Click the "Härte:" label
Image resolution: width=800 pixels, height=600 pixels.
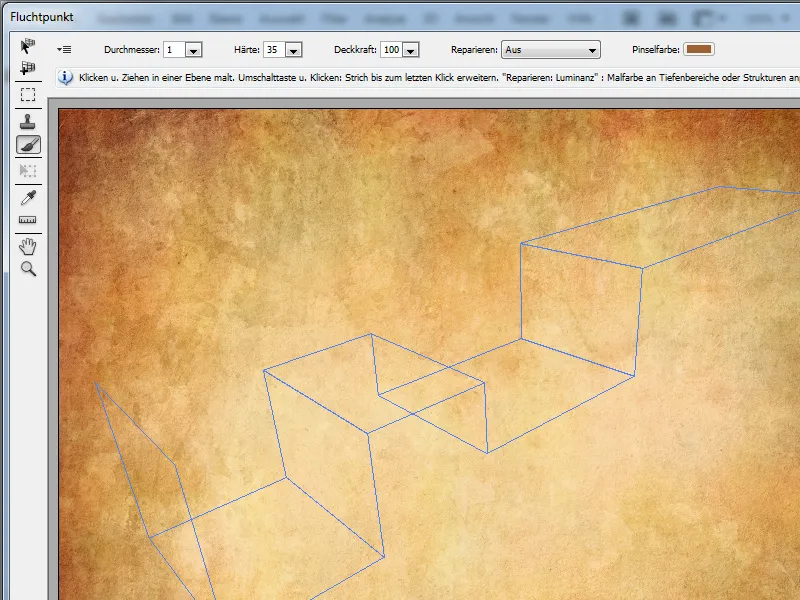[x=247, y=50]
